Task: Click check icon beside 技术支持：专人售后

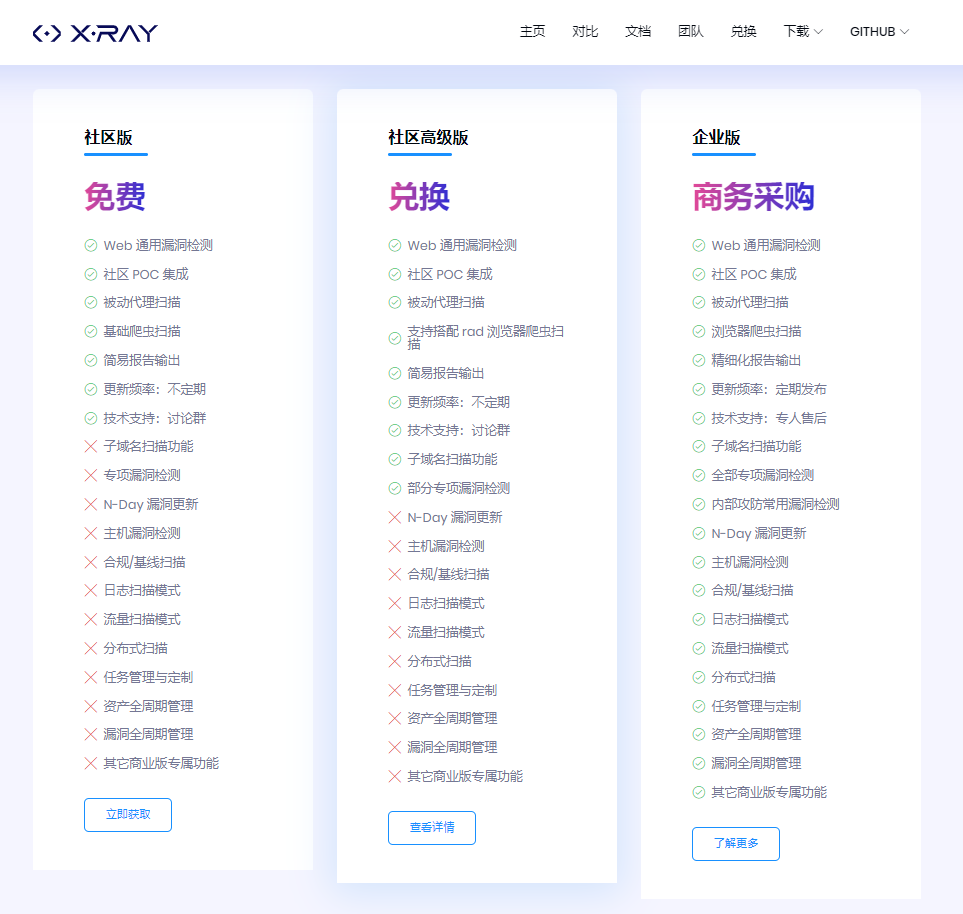Action: click(x=699, y=418)
